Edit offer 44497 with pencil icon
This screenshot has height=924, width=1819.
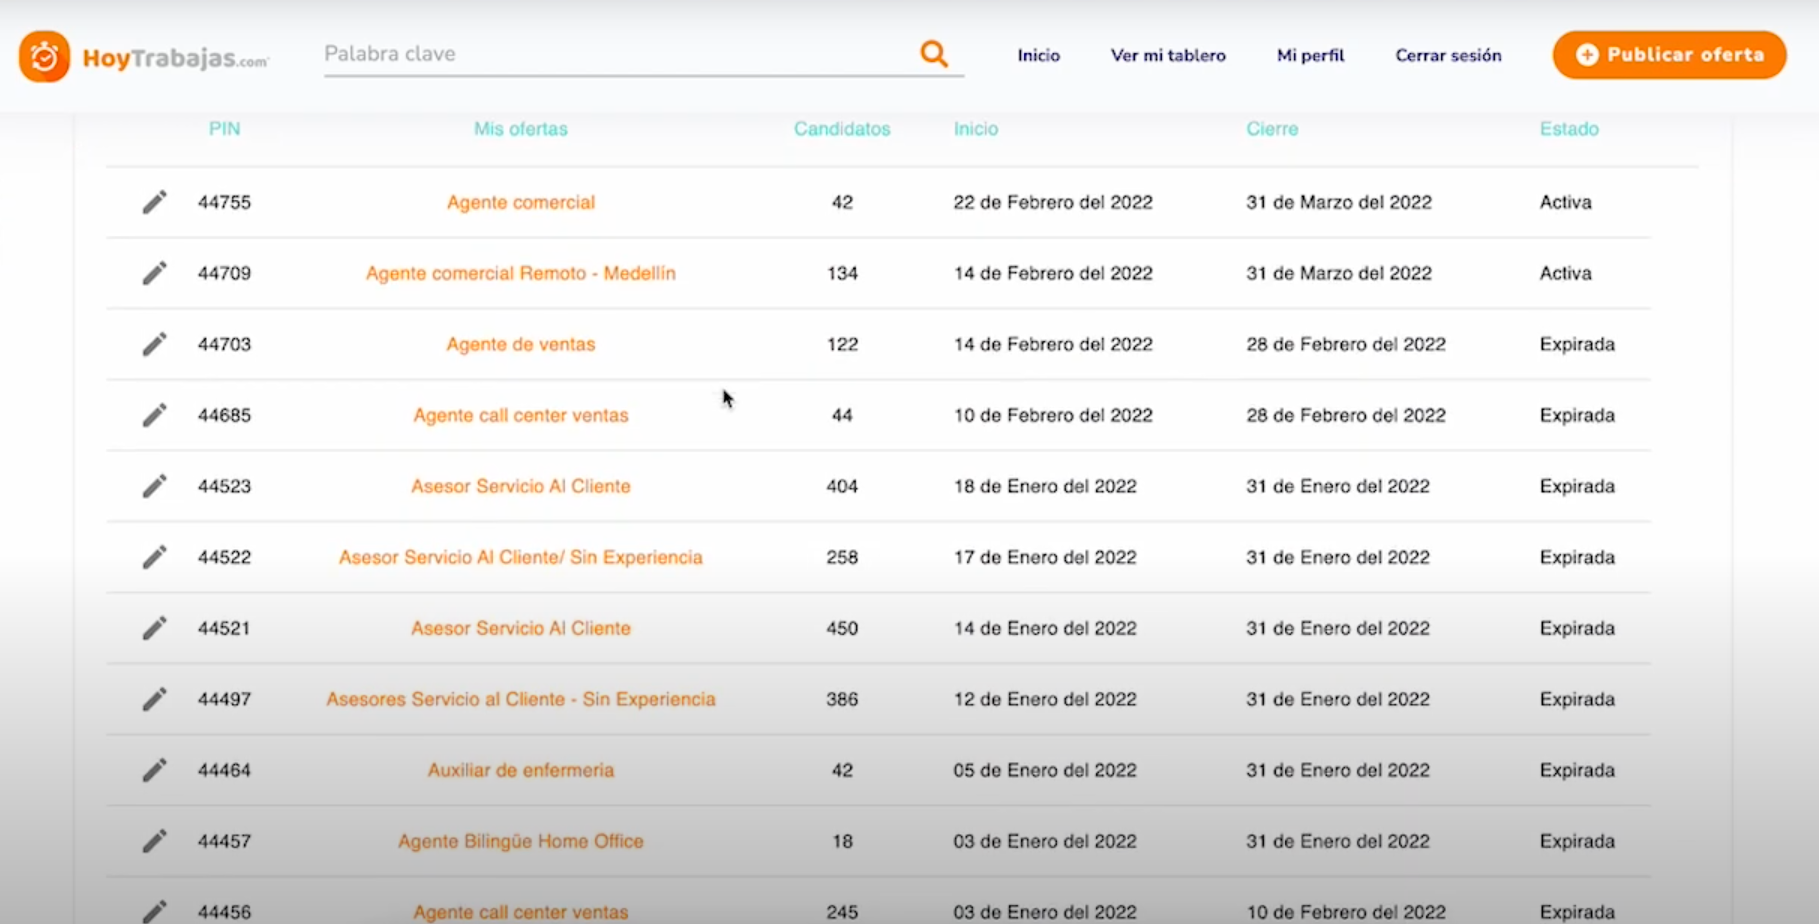pos(154,699)
